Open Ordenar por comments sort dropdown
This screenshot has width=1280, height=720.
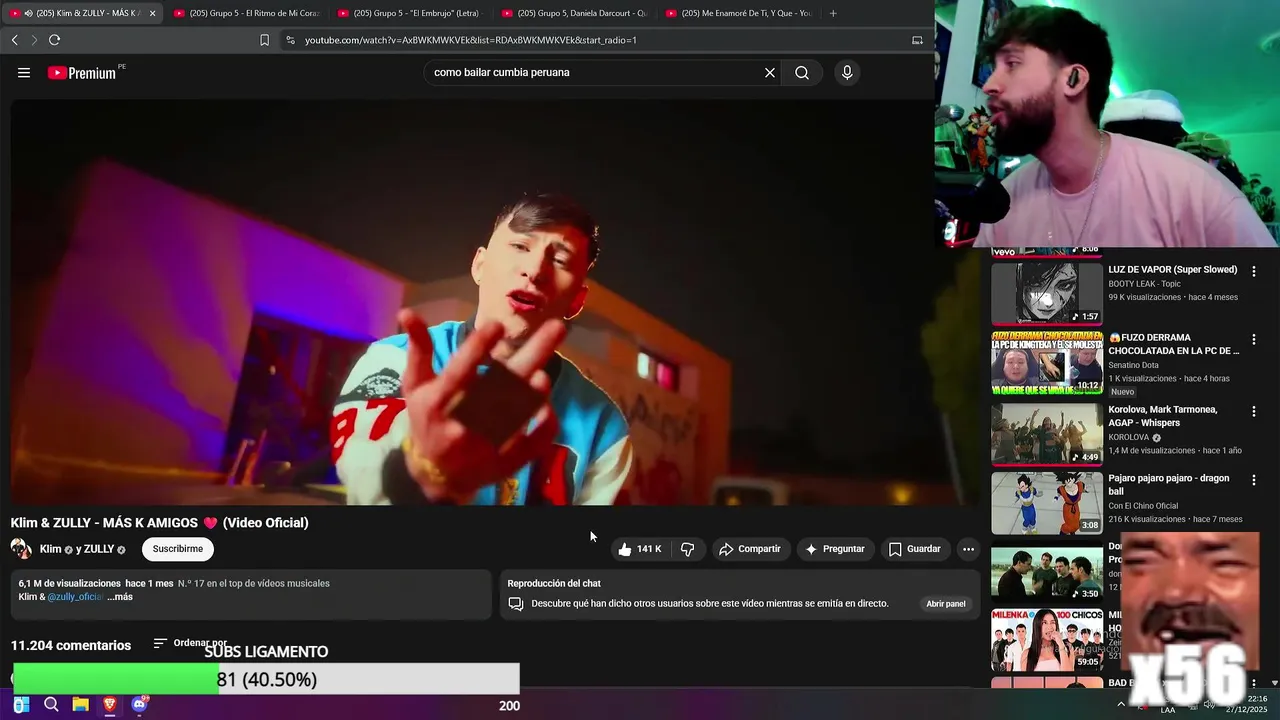pyautogui.click(x=190, y=643)
